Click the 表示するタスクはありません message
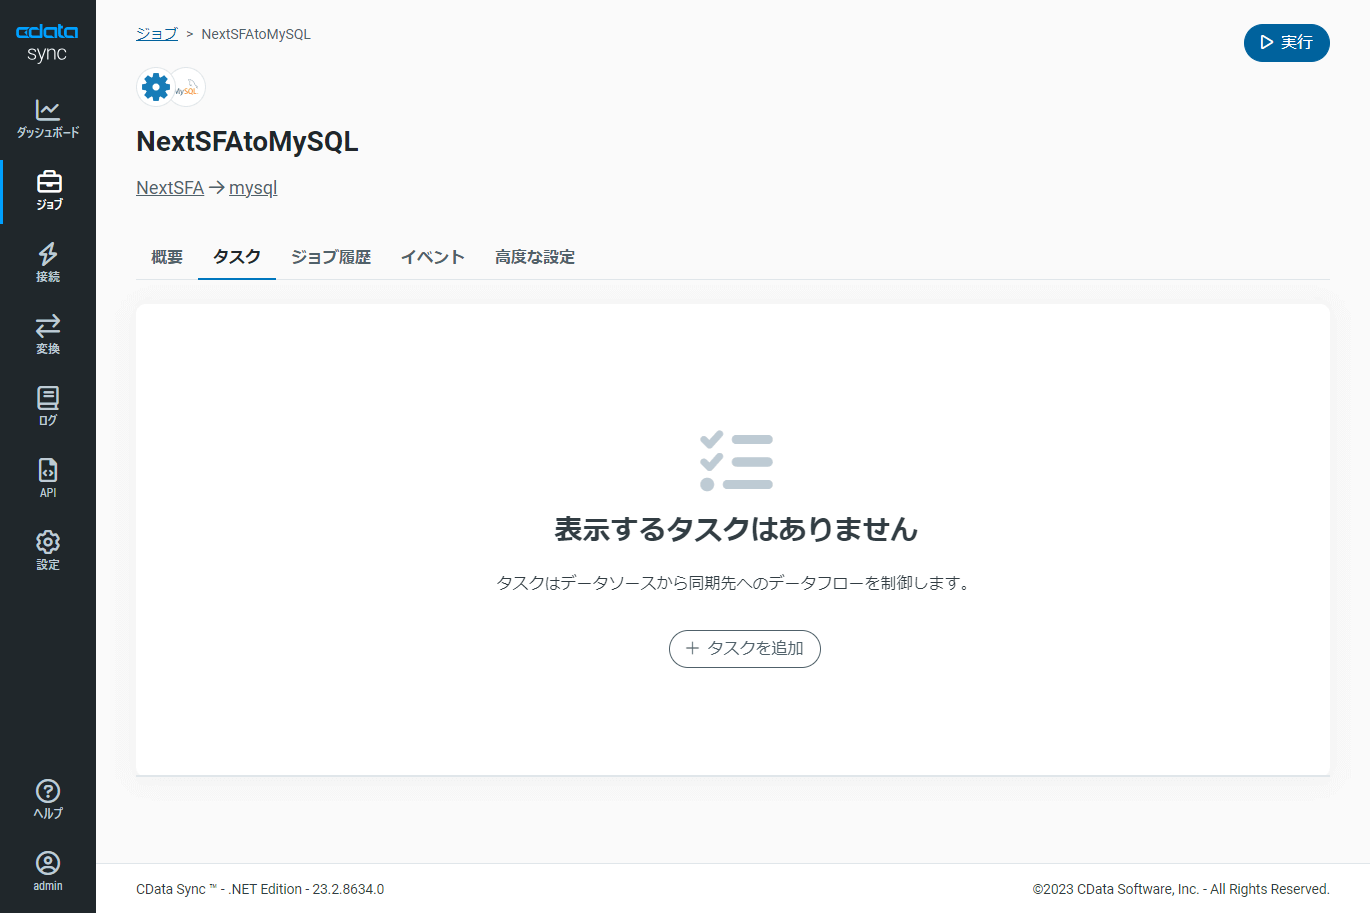 pyautogui.click(x=736, y=529)
